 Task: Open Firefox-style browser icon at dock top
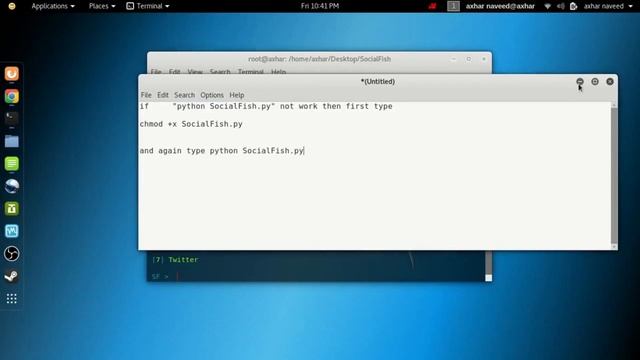[x=12, y=74]
